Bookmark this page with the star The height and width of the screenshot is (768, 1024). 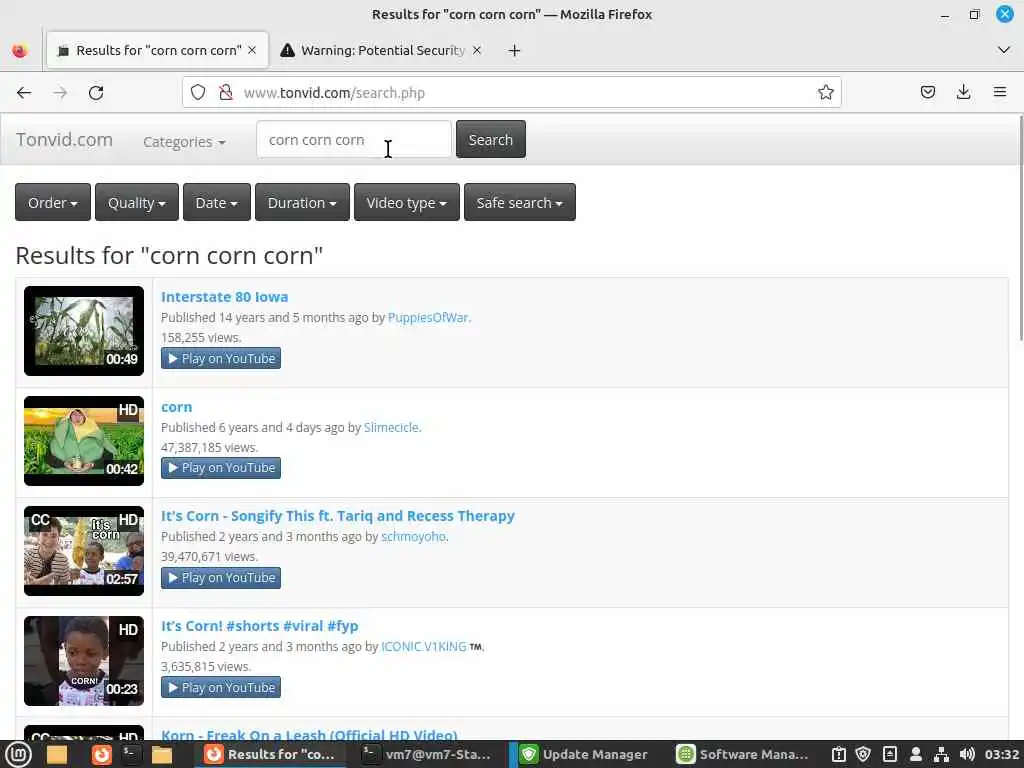click(825, 93)
